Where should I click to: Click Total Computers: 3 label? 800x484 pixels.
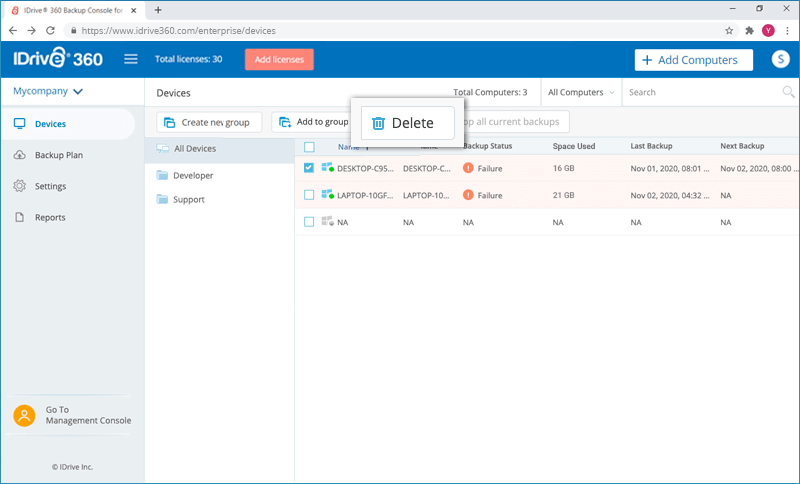490,92
